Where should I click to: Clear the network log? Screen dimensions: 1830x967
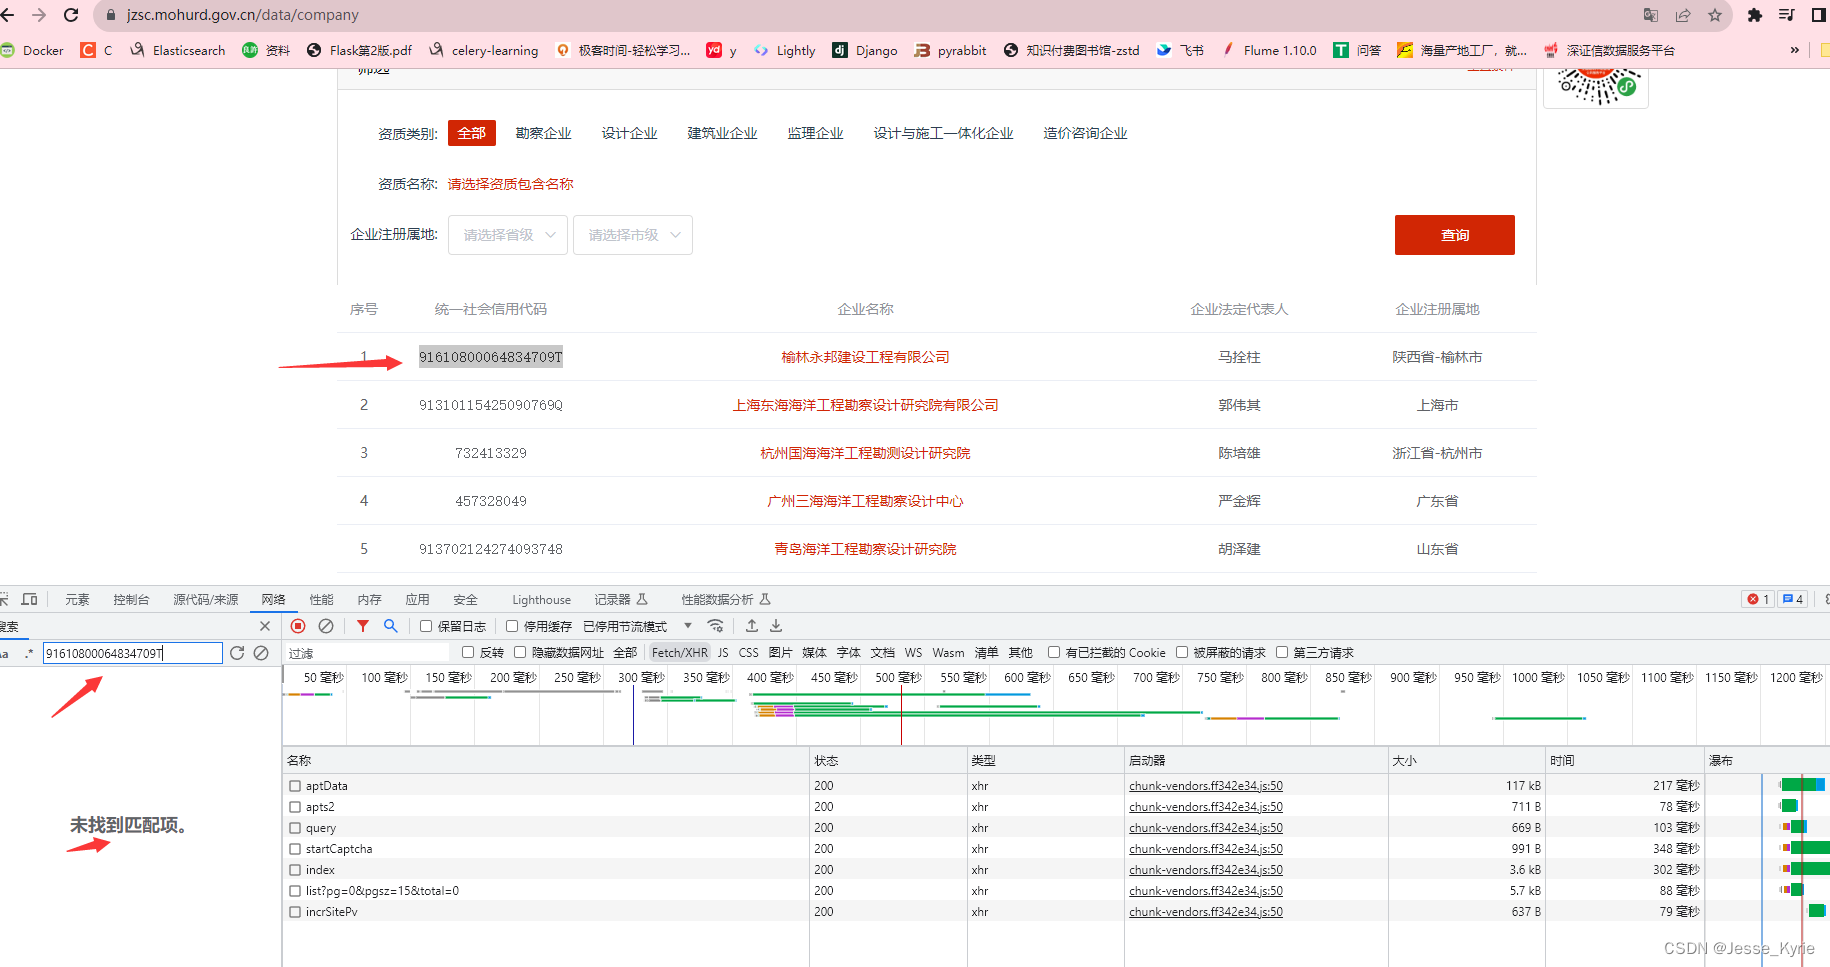pyautogui.click(x=326, y=626)
